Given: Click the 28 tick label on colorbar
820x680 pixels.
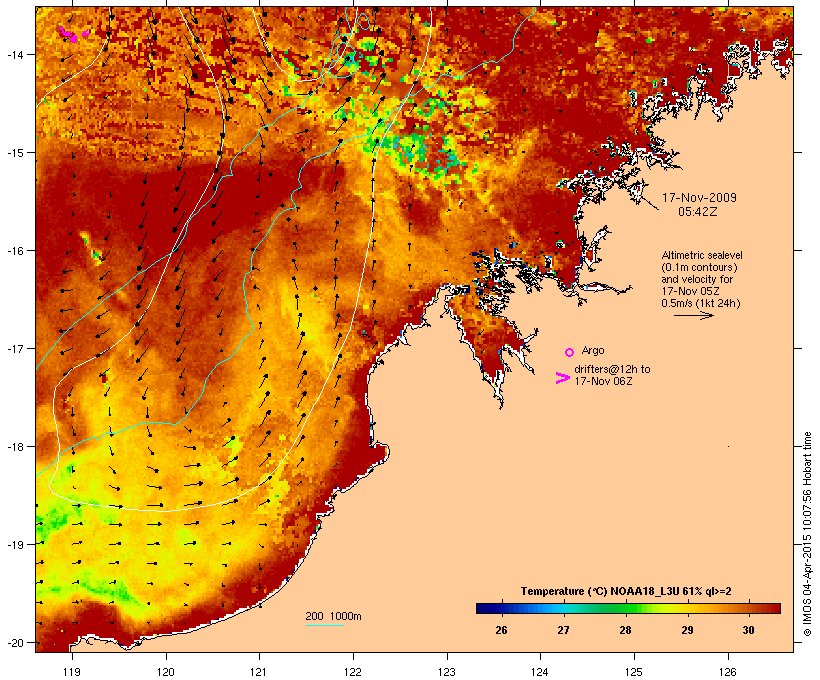Looking at the screenshot, I should coord(625,630).
